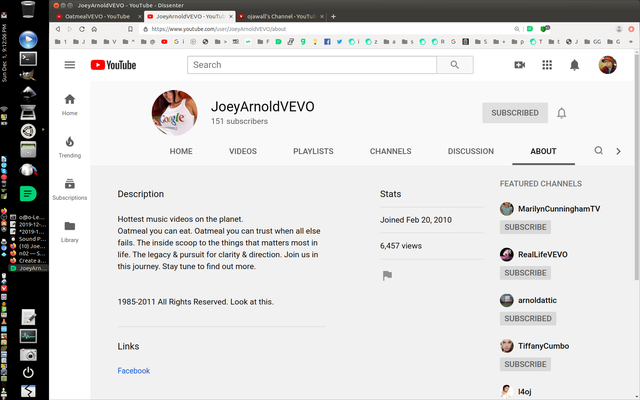Open the YouTube bookmark in the bookmarks bar
Image resolution: width=640 pixels, height=400 pixels.
(x=164, y=42)
